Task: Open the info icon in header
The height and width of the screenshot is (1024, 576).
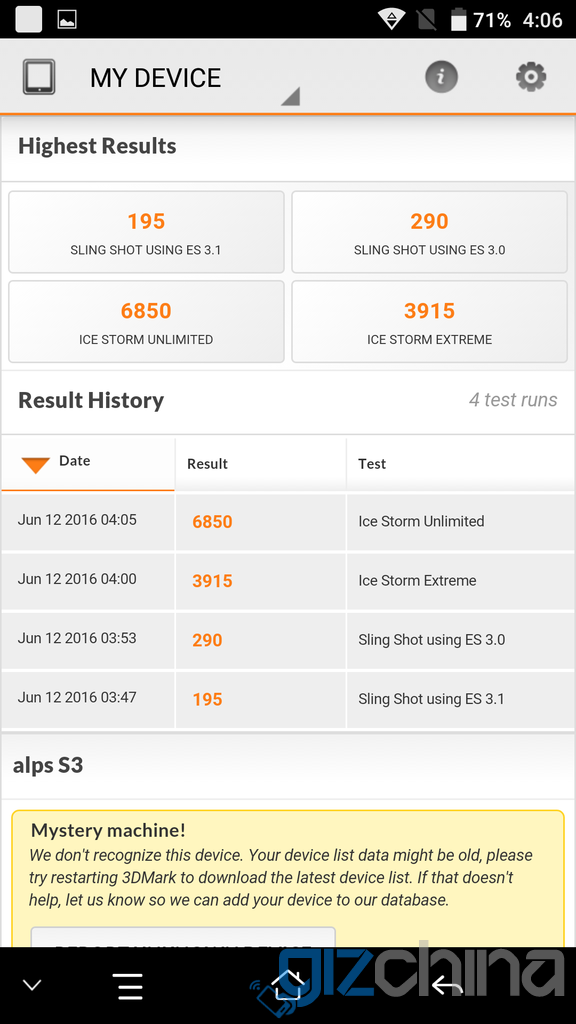Action: pyautogui.click(x=441, y=77)
